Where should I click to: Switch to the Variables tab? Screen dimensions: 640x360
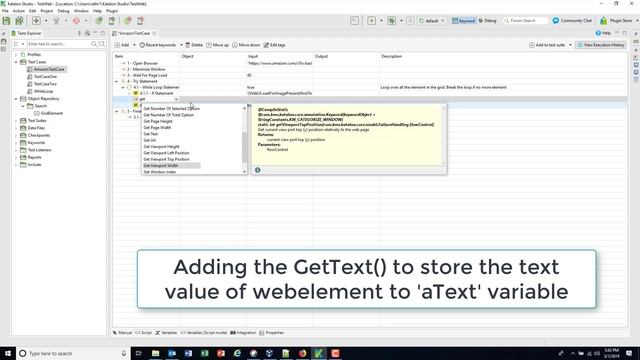tap(166, 333)
